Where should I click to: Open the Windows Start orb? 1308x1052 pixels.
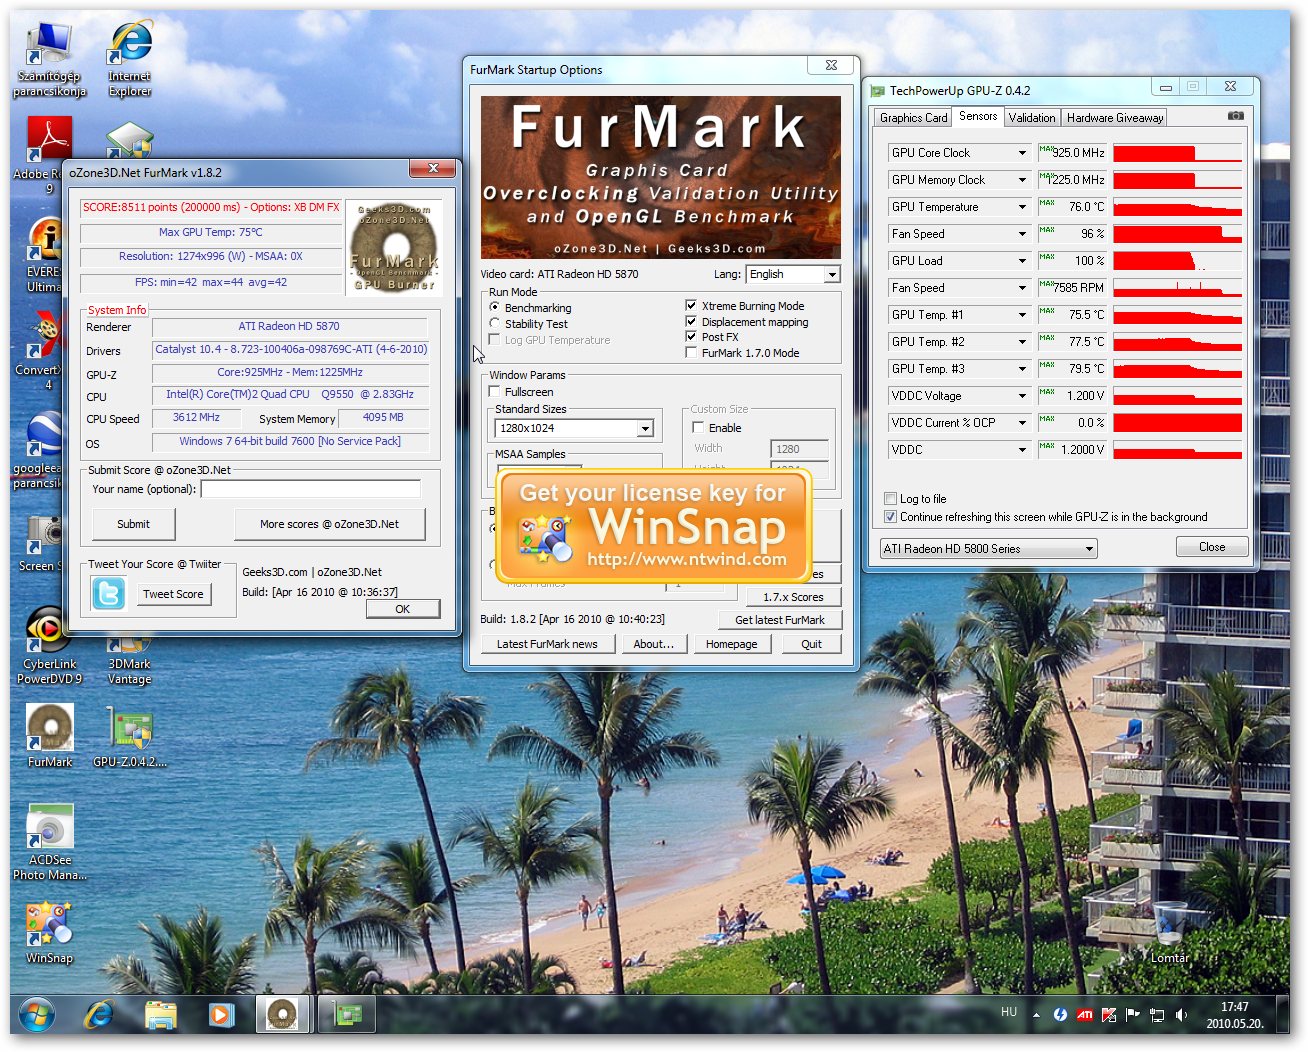[36, 1016]
